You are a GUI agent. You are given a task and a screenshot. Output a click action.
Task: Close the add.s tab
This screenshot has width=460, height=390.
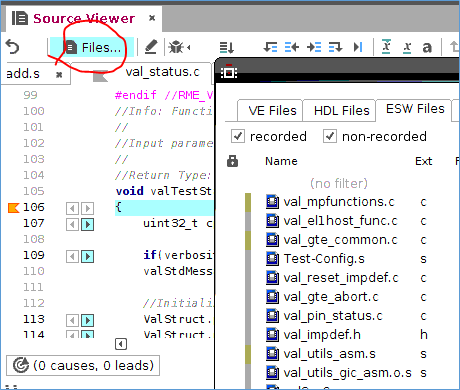[59, 74]
